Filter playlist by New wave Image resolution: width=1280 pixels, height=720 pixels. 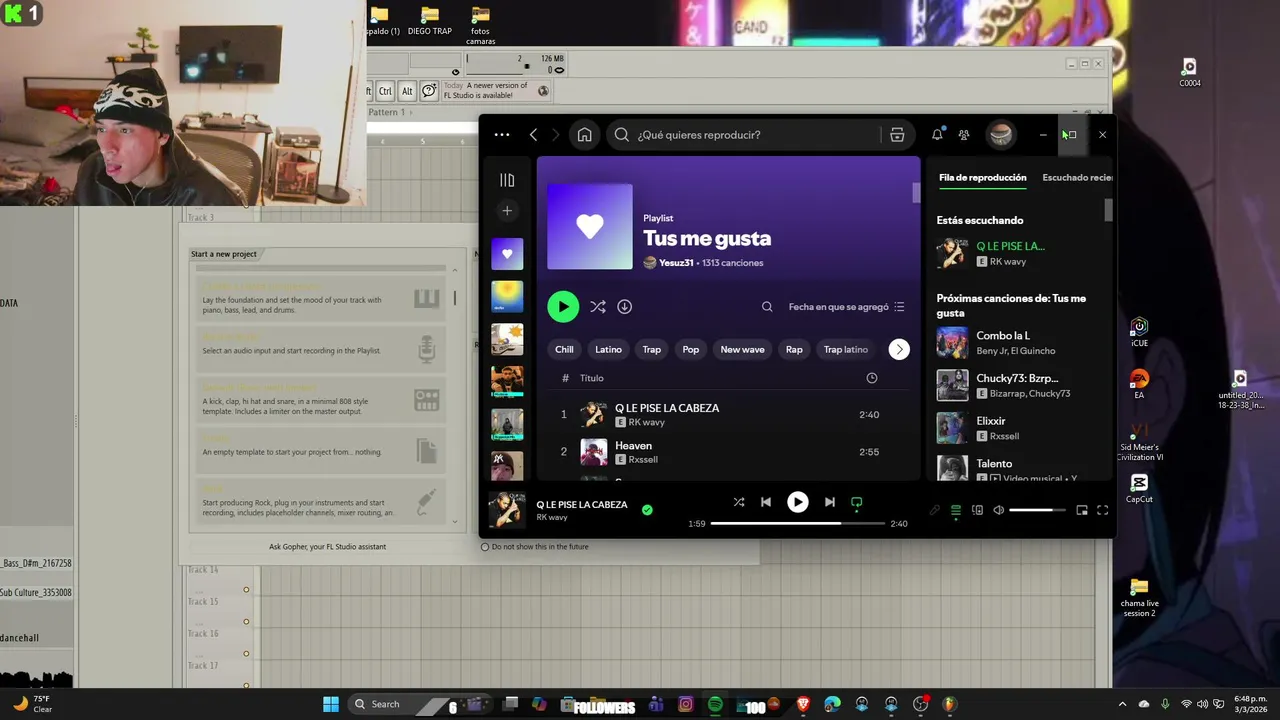click(742, 349)
